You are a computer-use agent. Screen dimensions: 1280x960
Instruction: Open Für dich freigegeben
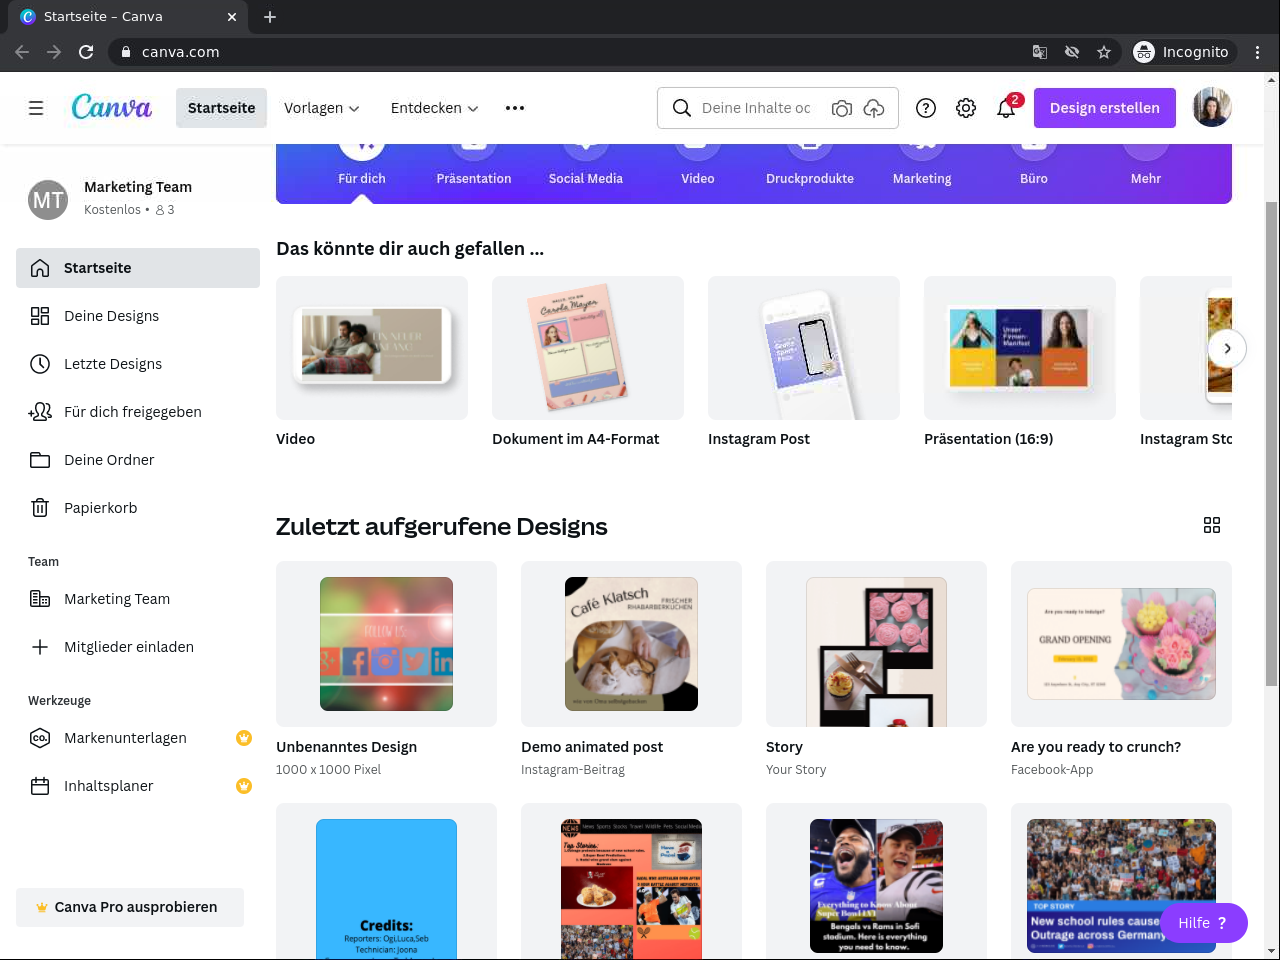point(138,412)
